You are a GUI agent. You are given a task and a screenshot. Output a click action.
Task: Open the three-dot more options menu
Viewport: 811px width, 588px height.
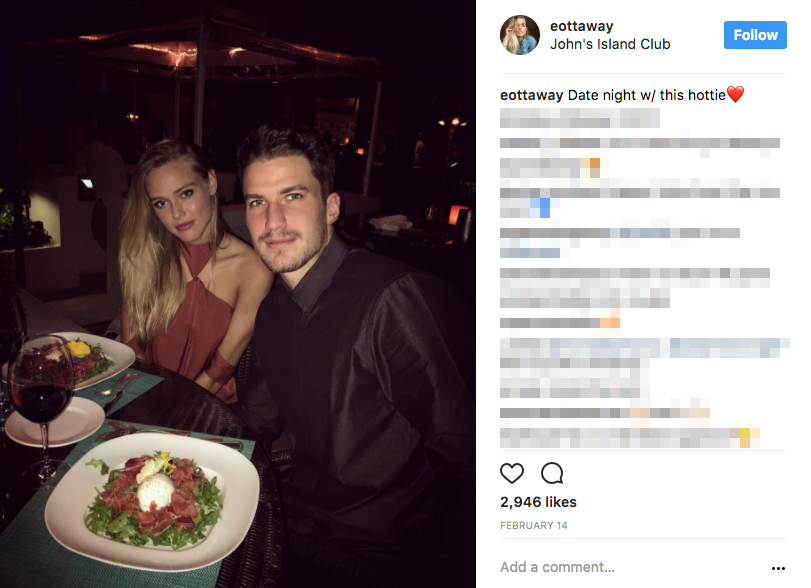pos(778,568)
